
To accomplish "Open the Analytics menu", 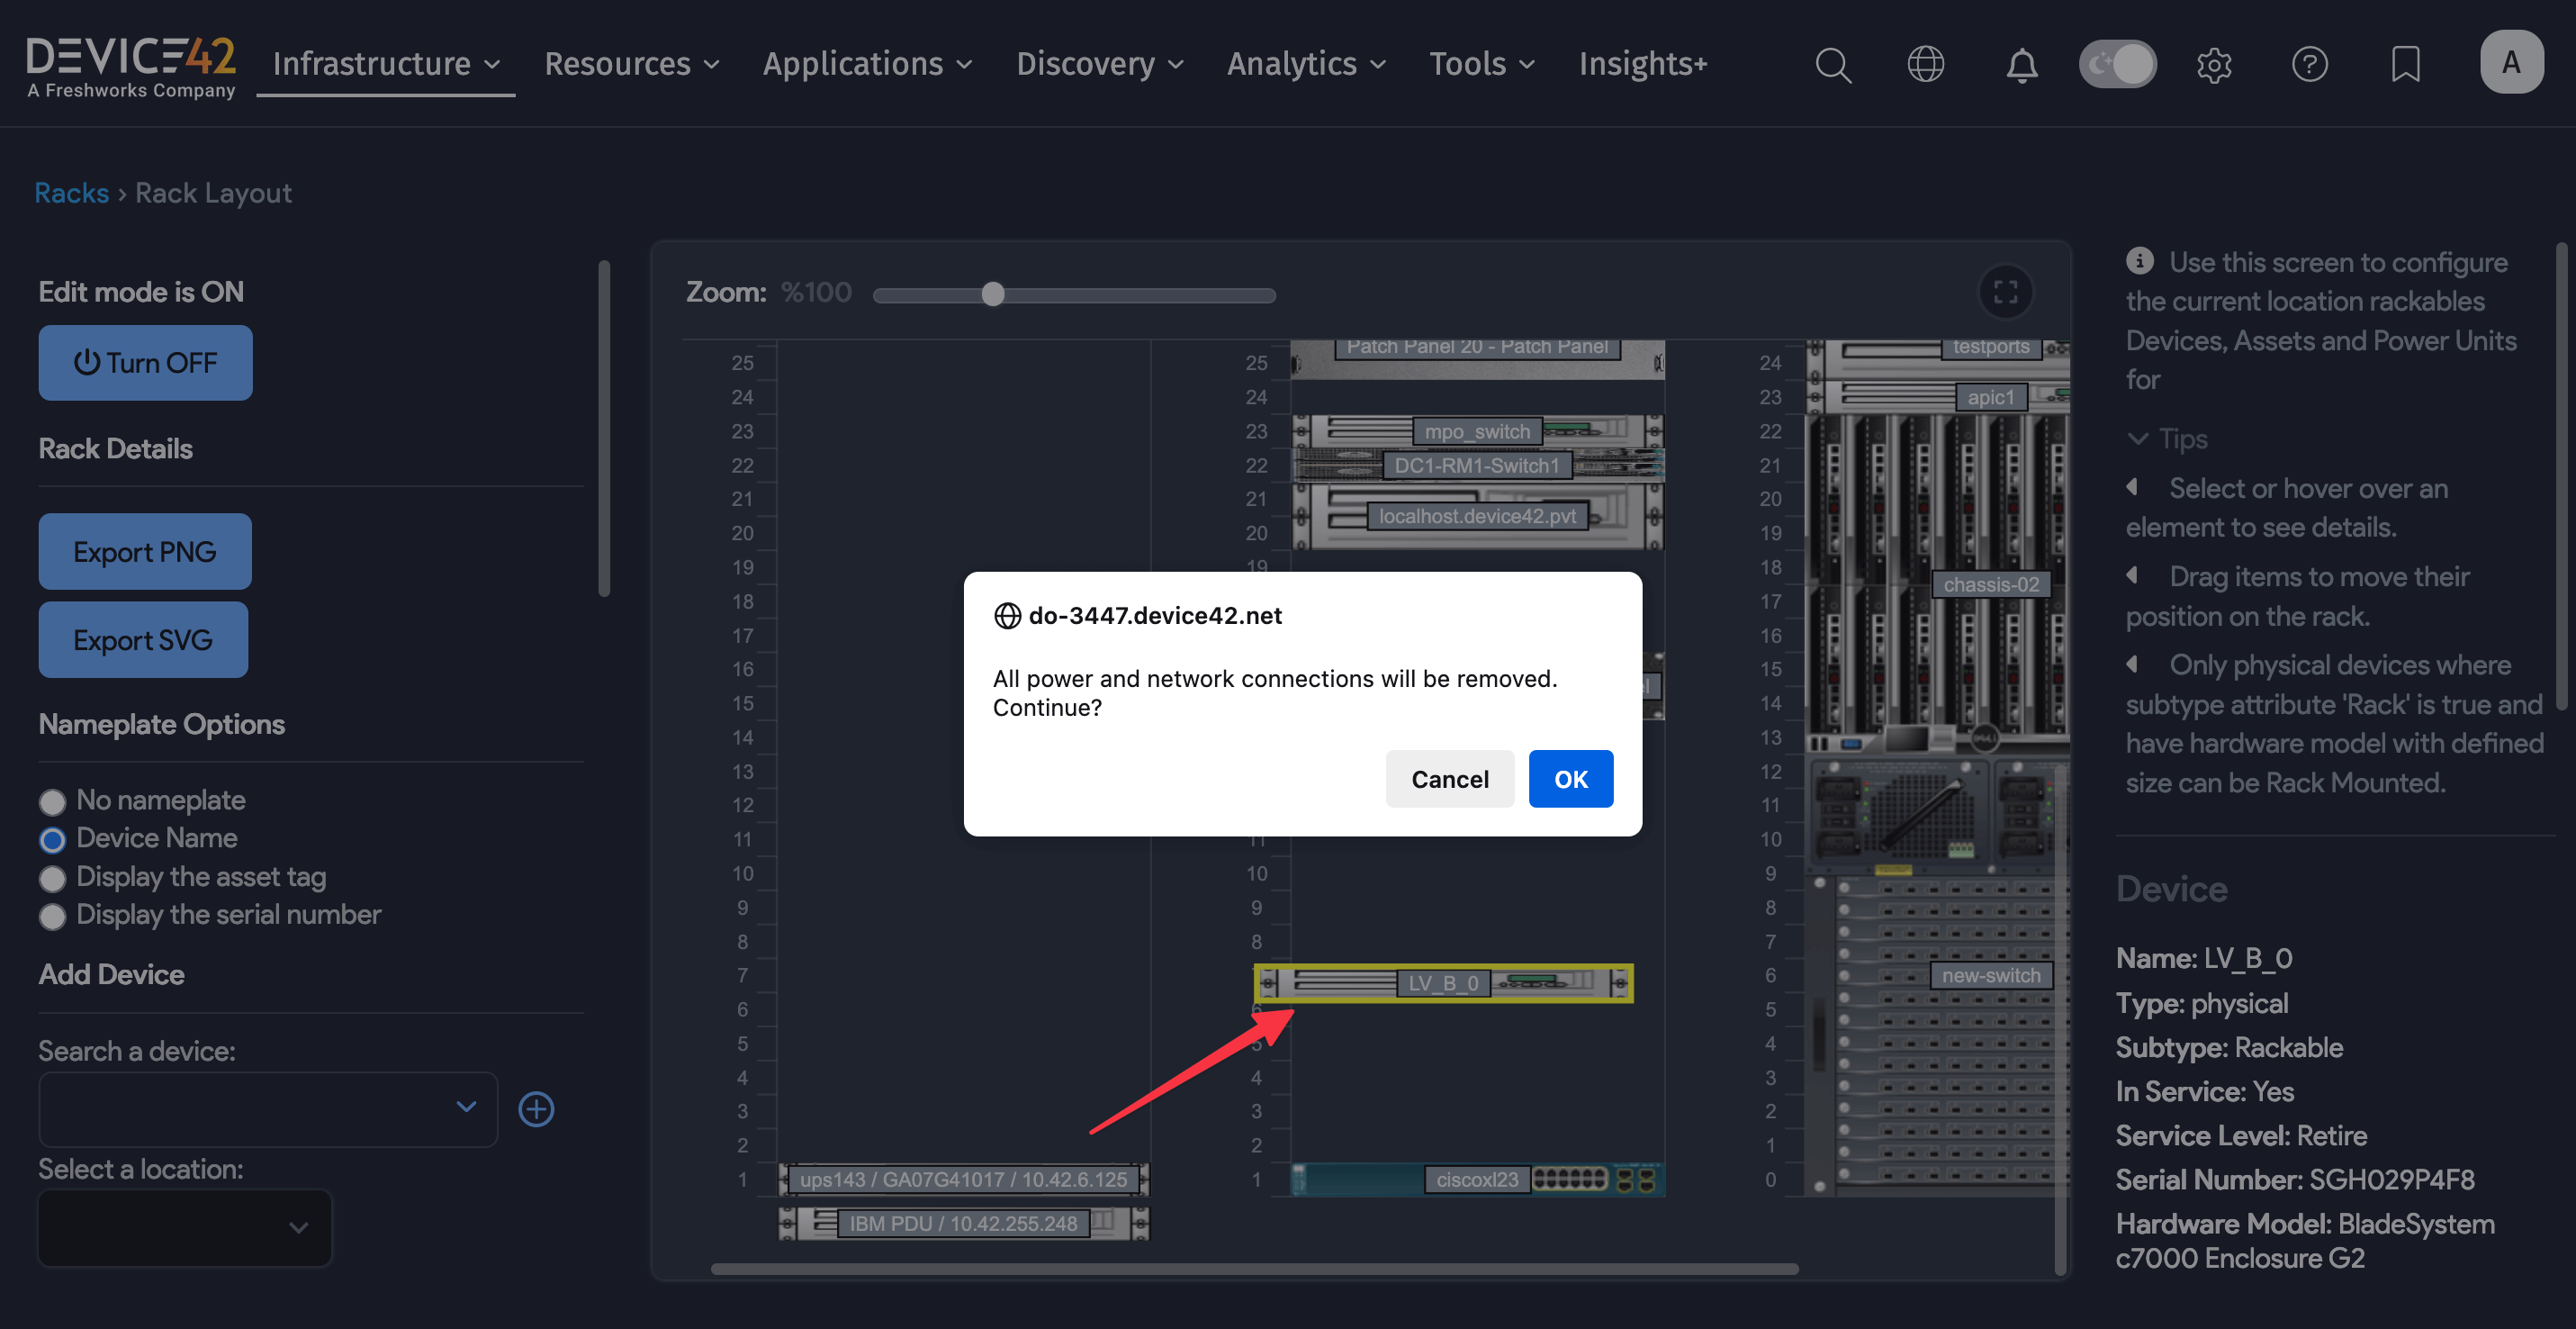I will pyautogui.click(x=1305, y=64).
